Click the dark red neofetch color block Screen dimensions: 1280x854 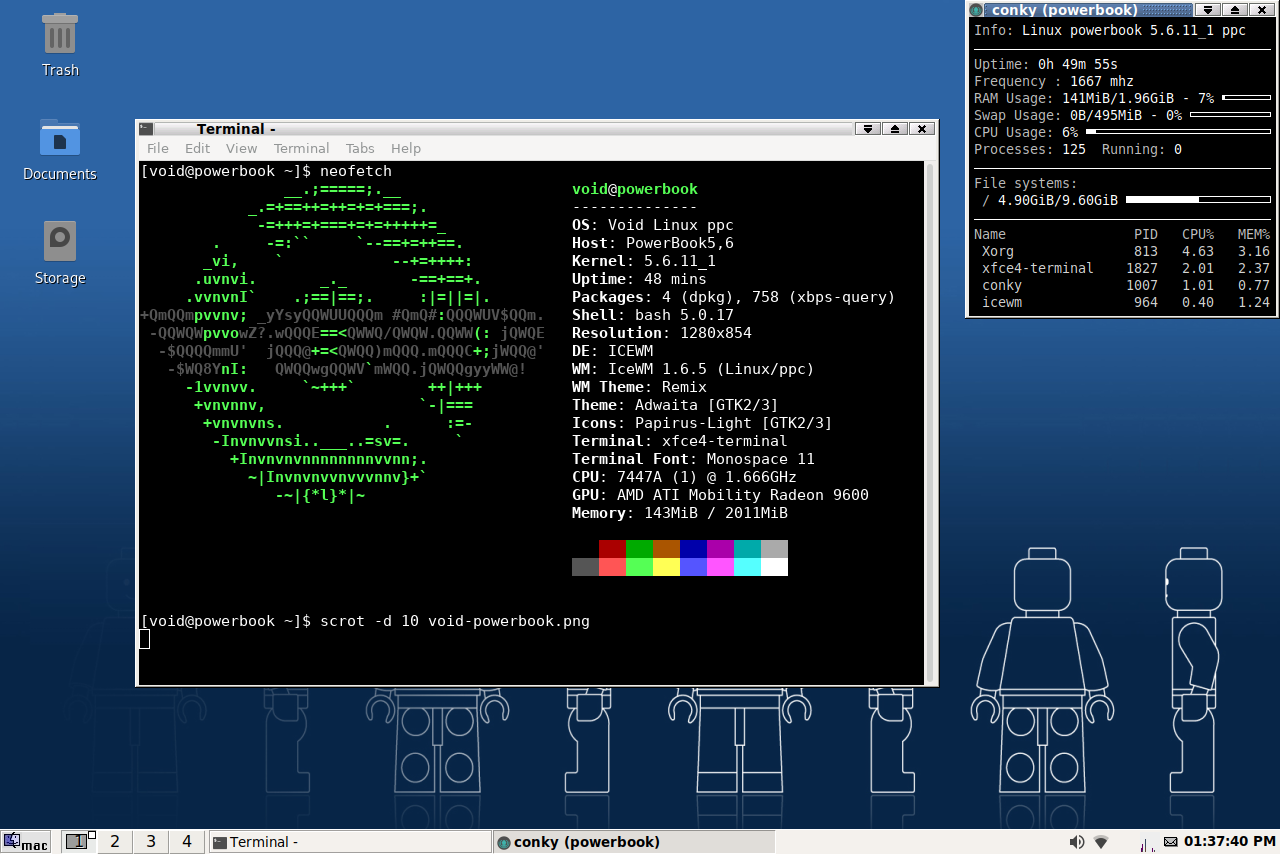click(x=612, y=549)
